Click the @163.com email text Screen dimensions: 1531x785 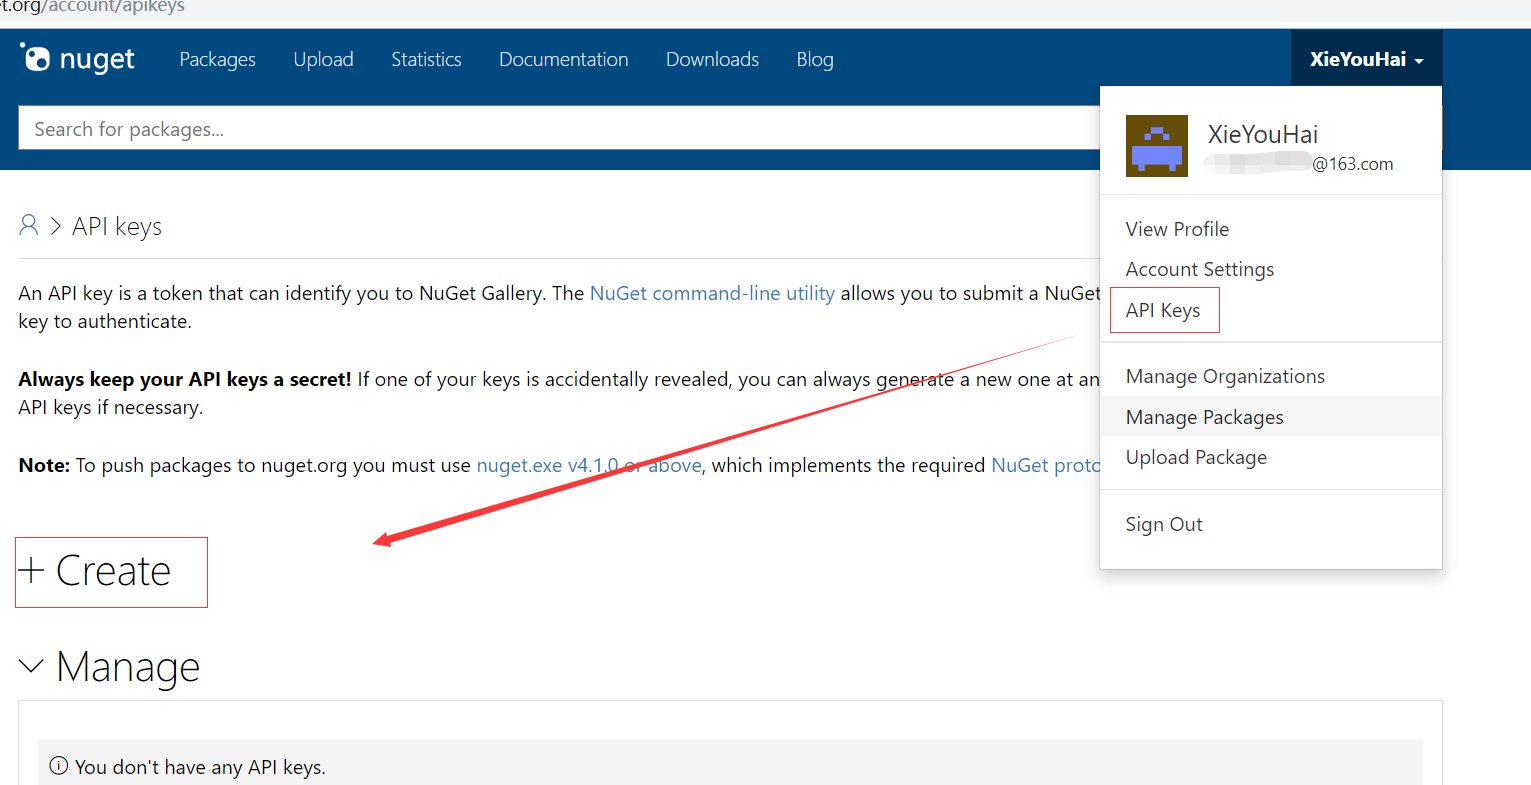tap(1353, 164)
